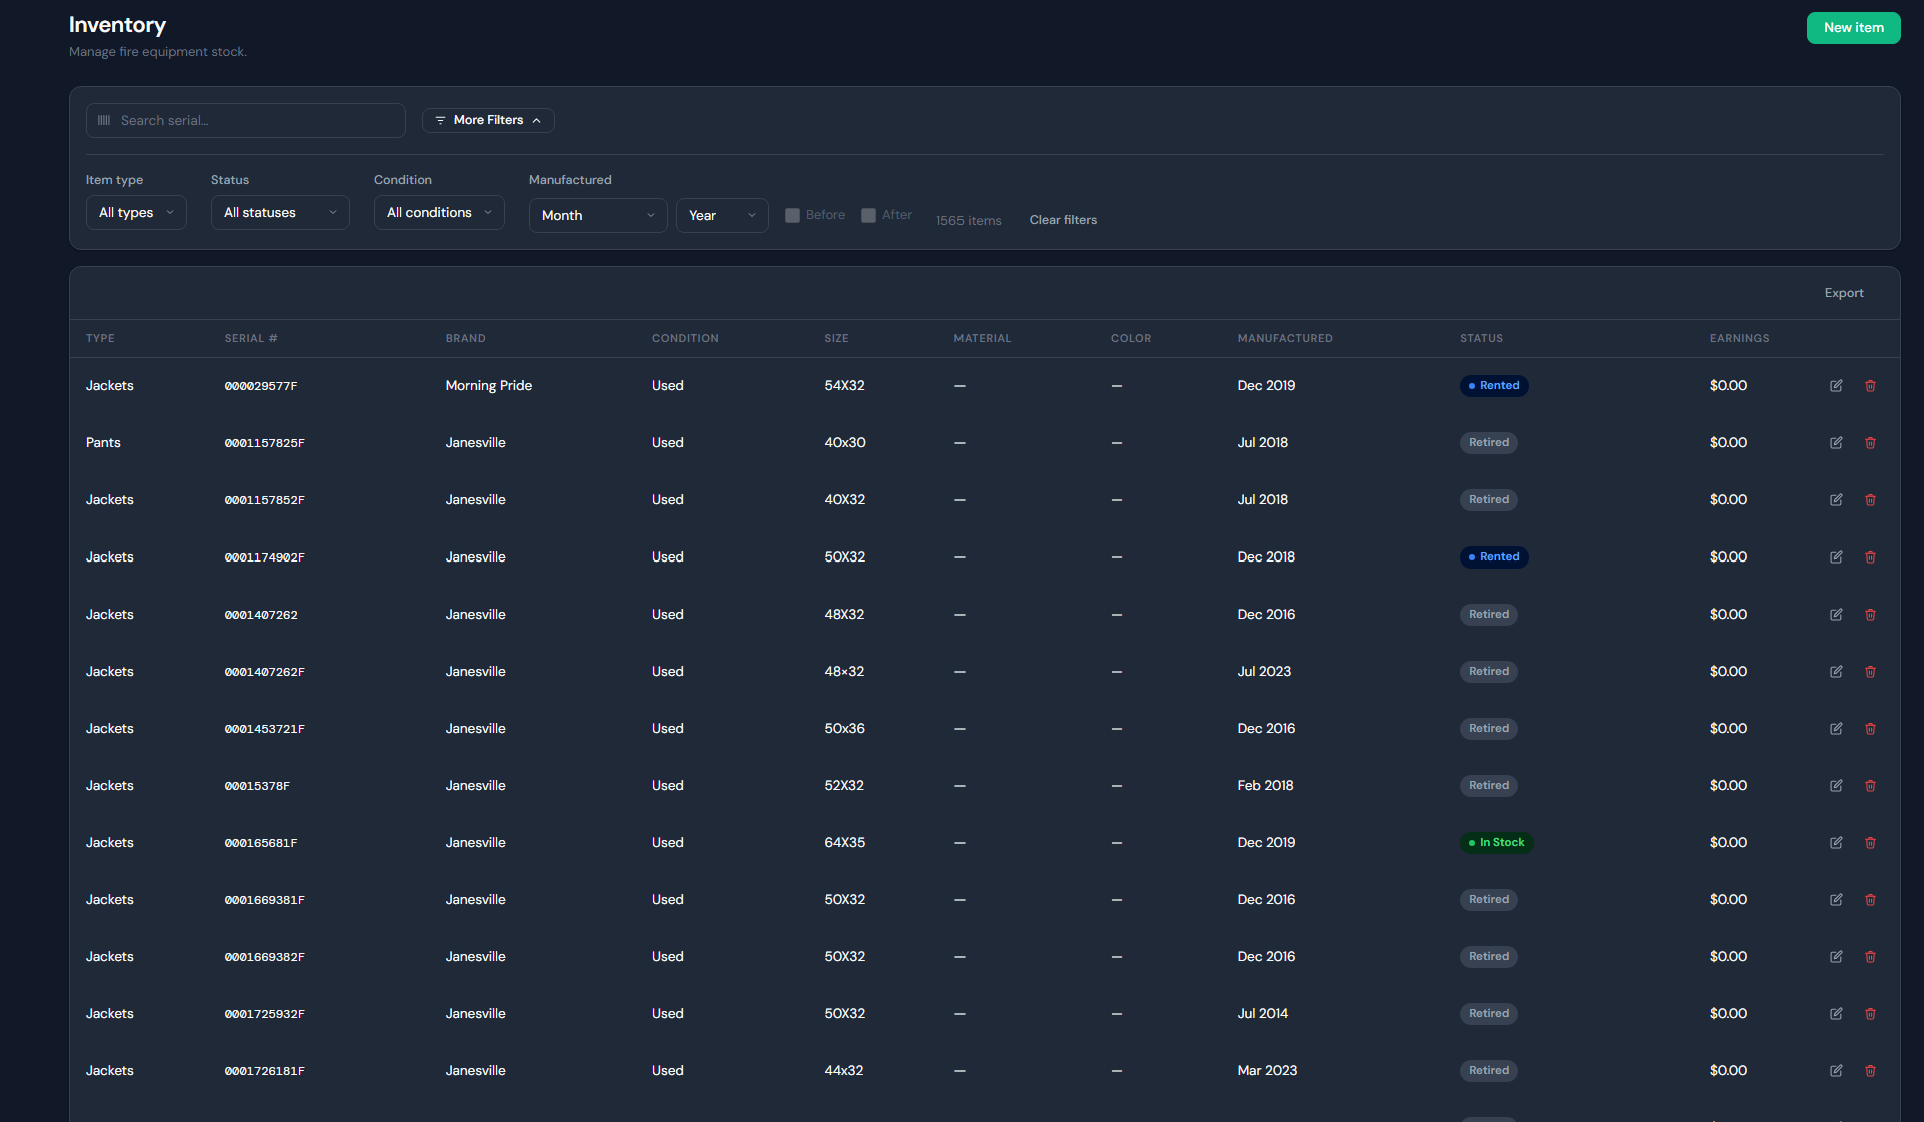This screenshot has height=1122, width=1924.
Task: Sort by the Brand column header
Action: [466, 338]
